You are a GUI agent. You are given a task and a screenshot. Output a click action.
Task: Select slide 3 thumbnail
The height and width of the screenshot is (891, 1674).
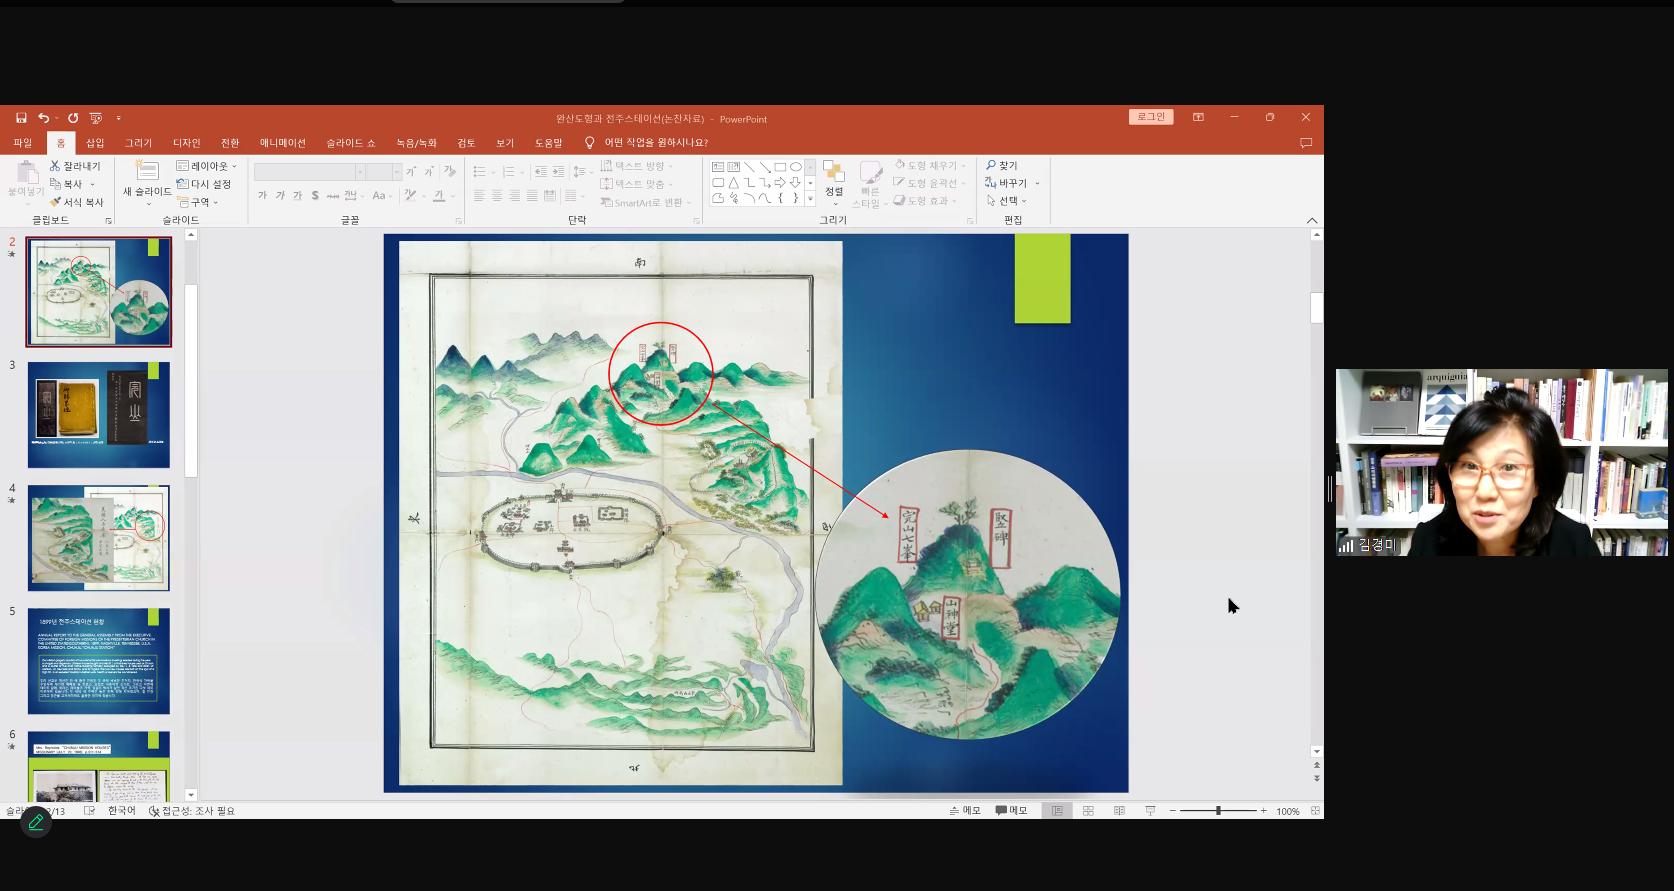tap(99, 415)
